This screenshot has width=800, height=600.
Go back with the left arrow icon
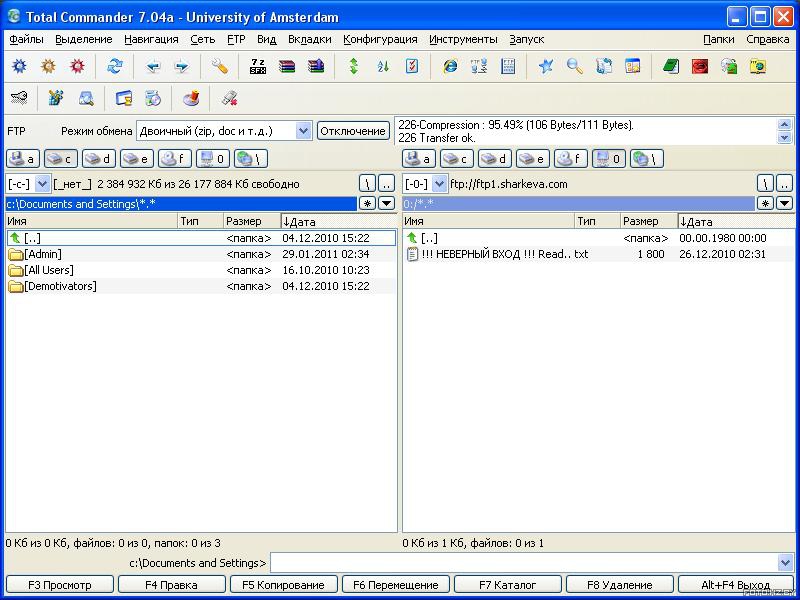(153, 66)
